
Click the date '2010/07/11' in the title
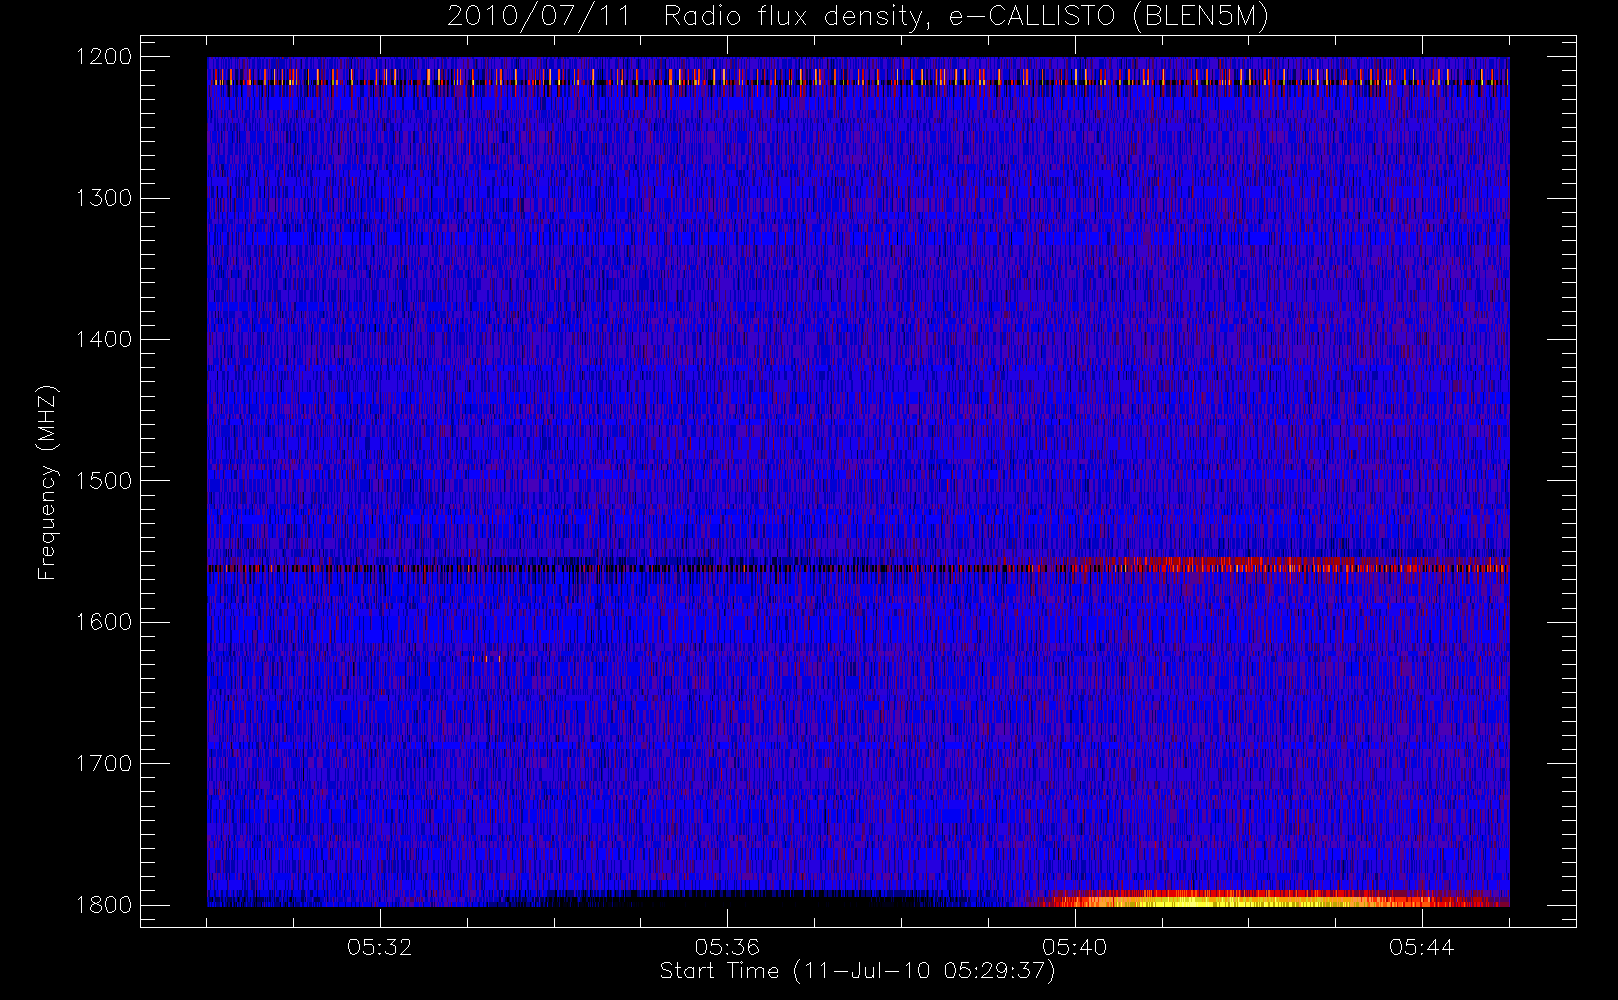click(539, 17)
